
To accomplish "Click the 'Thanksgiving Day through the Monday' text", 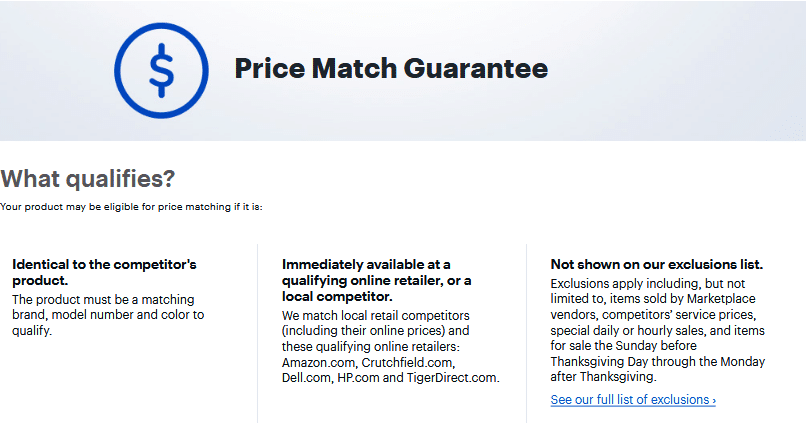I will [657, 361].
